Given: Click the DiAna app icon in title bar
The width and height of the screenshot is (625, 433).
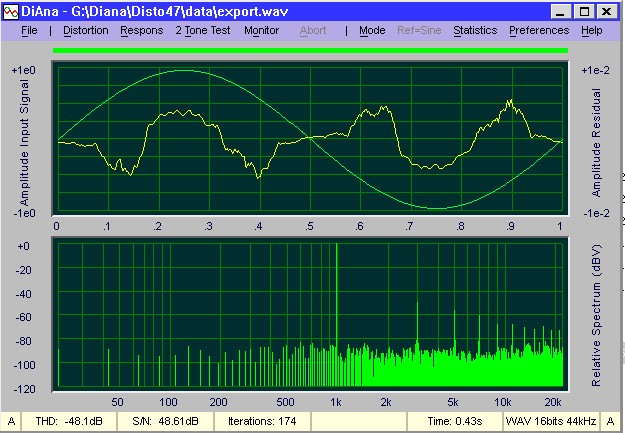Looking at the screenshot, I should tap(11, 12).
